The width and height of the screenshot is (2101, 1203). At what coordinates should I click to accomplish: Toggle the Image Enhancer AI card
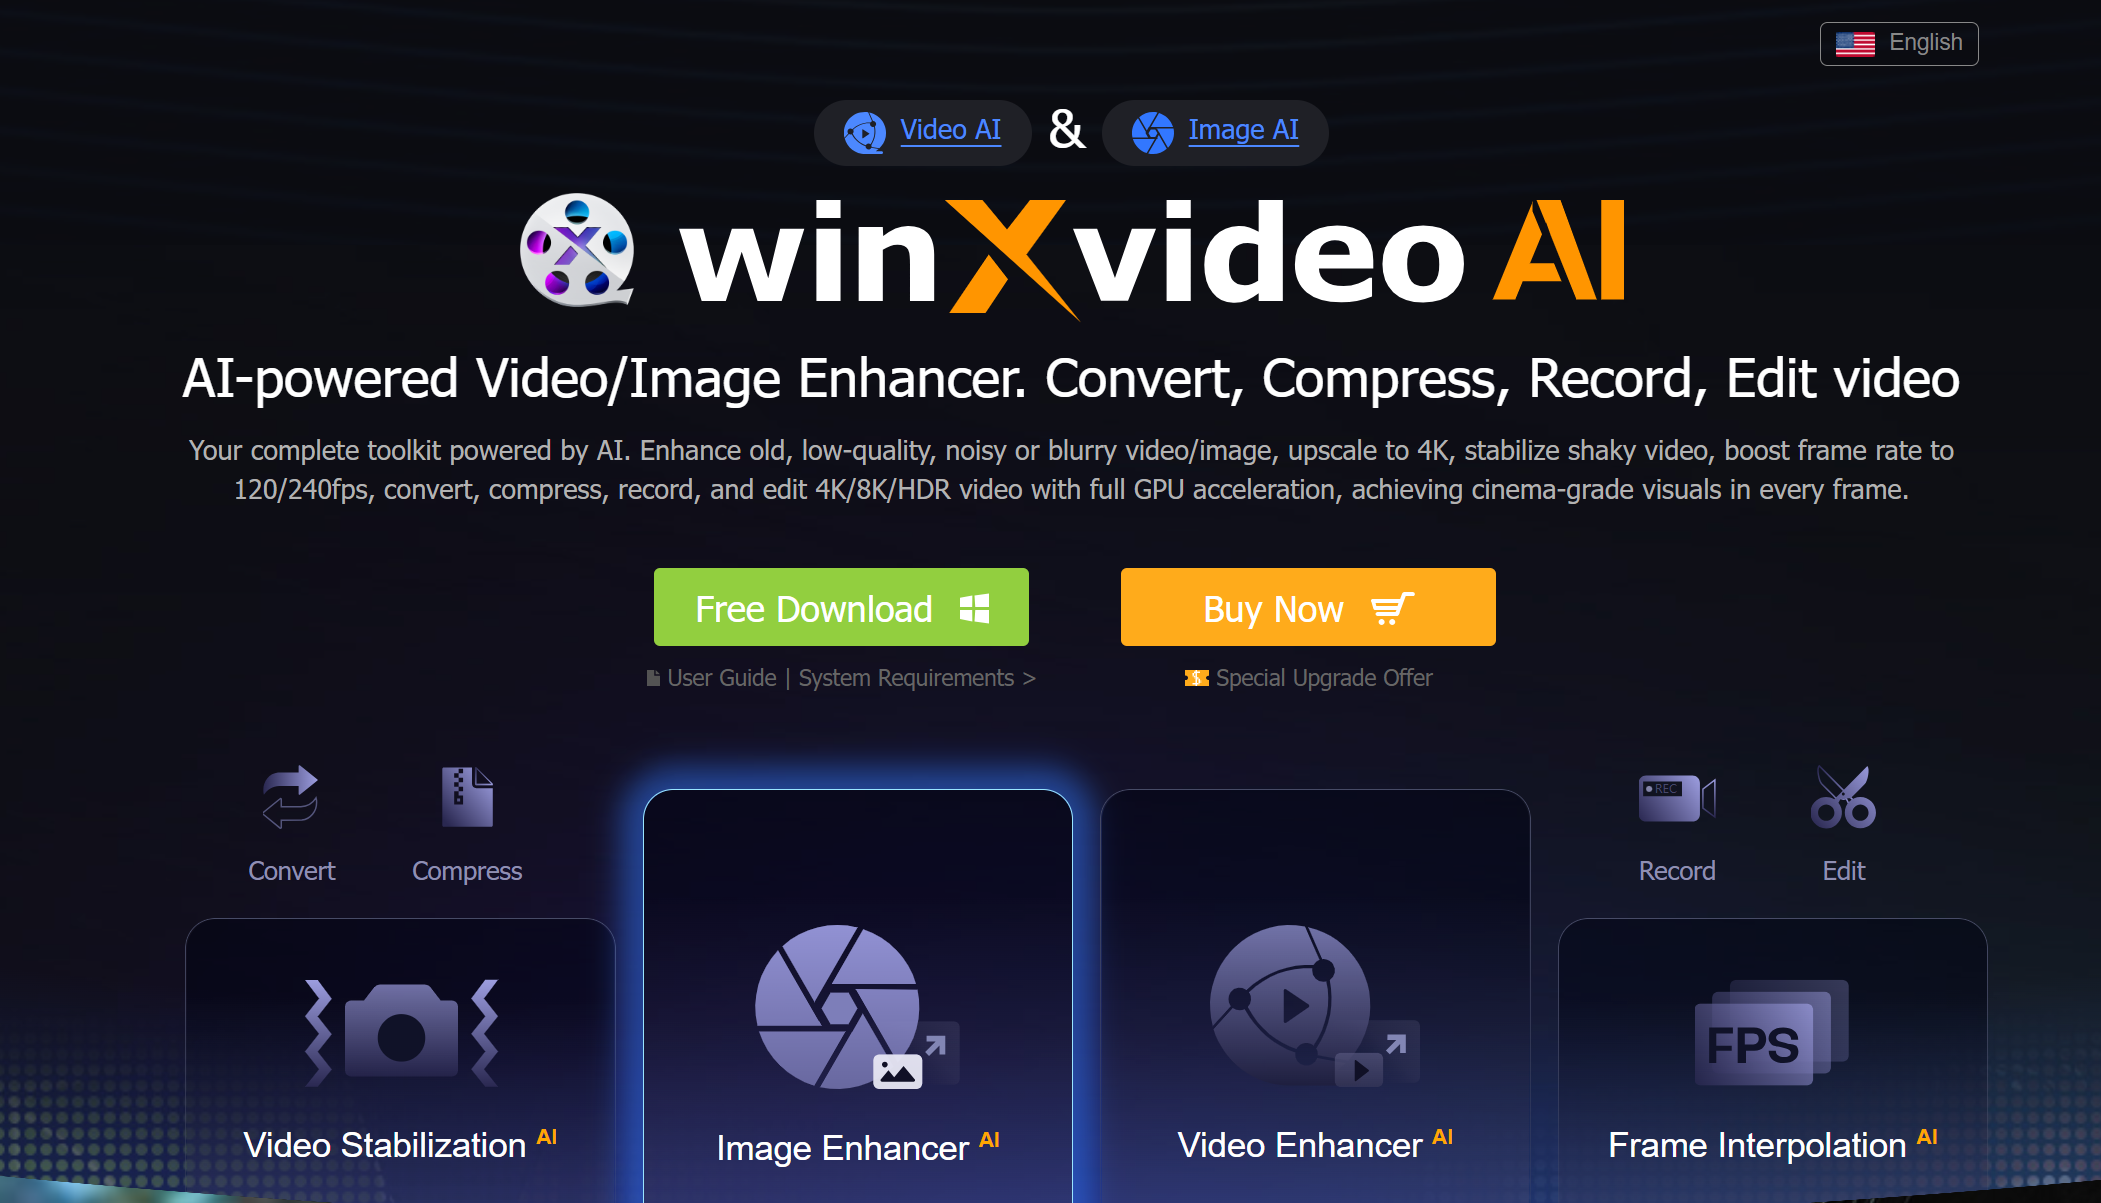[x=860, y=1010]
